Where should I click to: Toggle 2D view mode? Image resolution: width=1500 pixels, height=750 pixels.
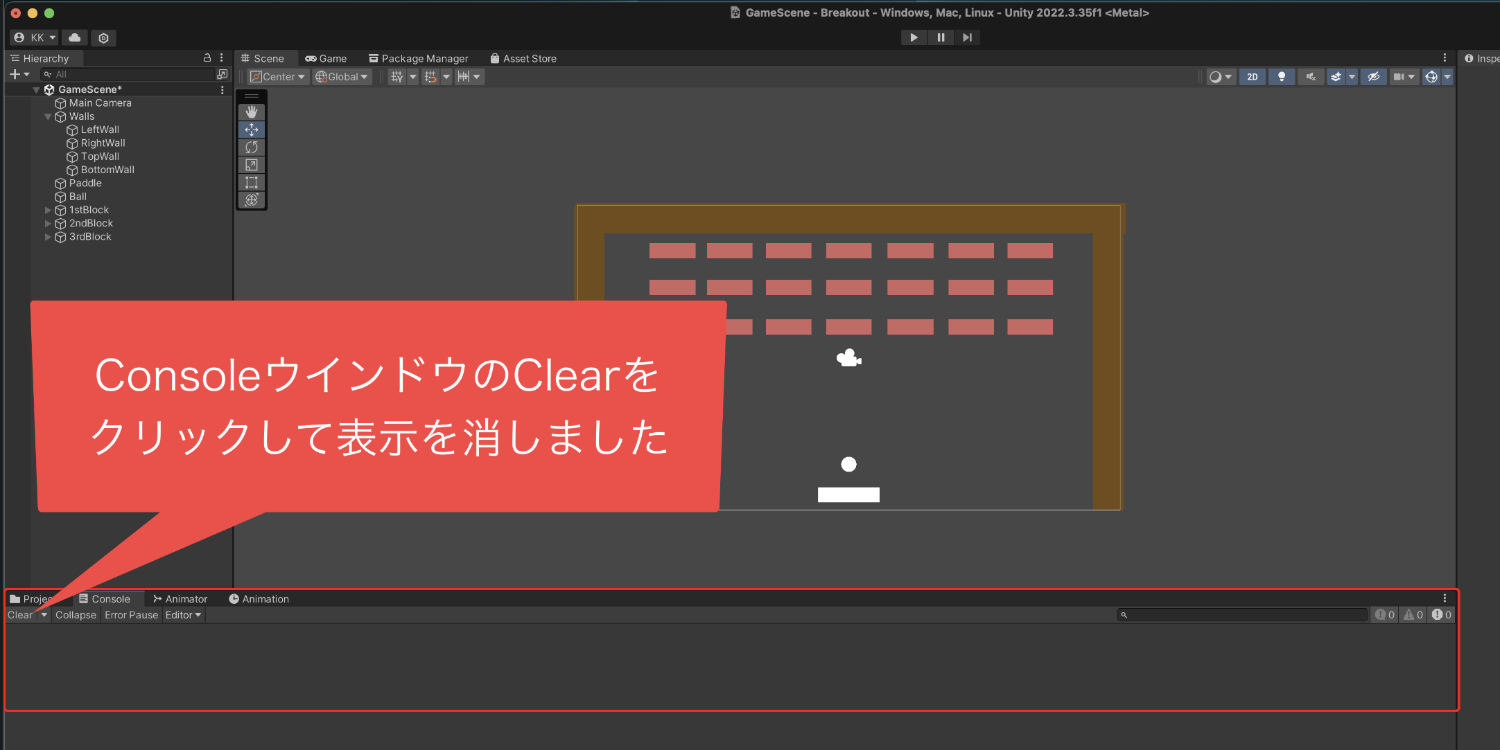1252,76
